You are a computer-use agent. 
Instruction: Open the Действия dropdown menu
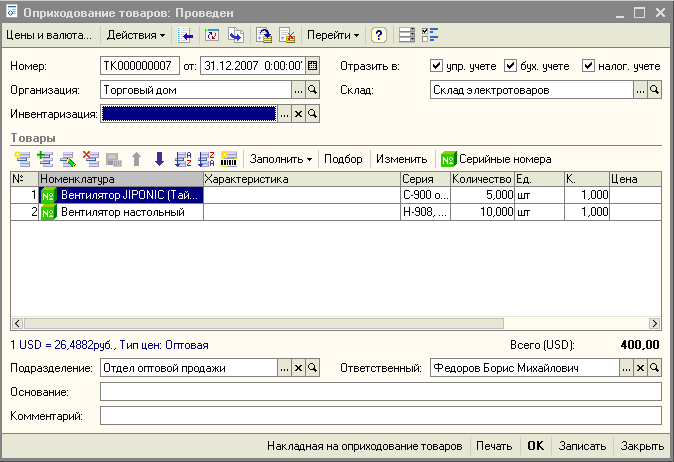click(136, 35)
